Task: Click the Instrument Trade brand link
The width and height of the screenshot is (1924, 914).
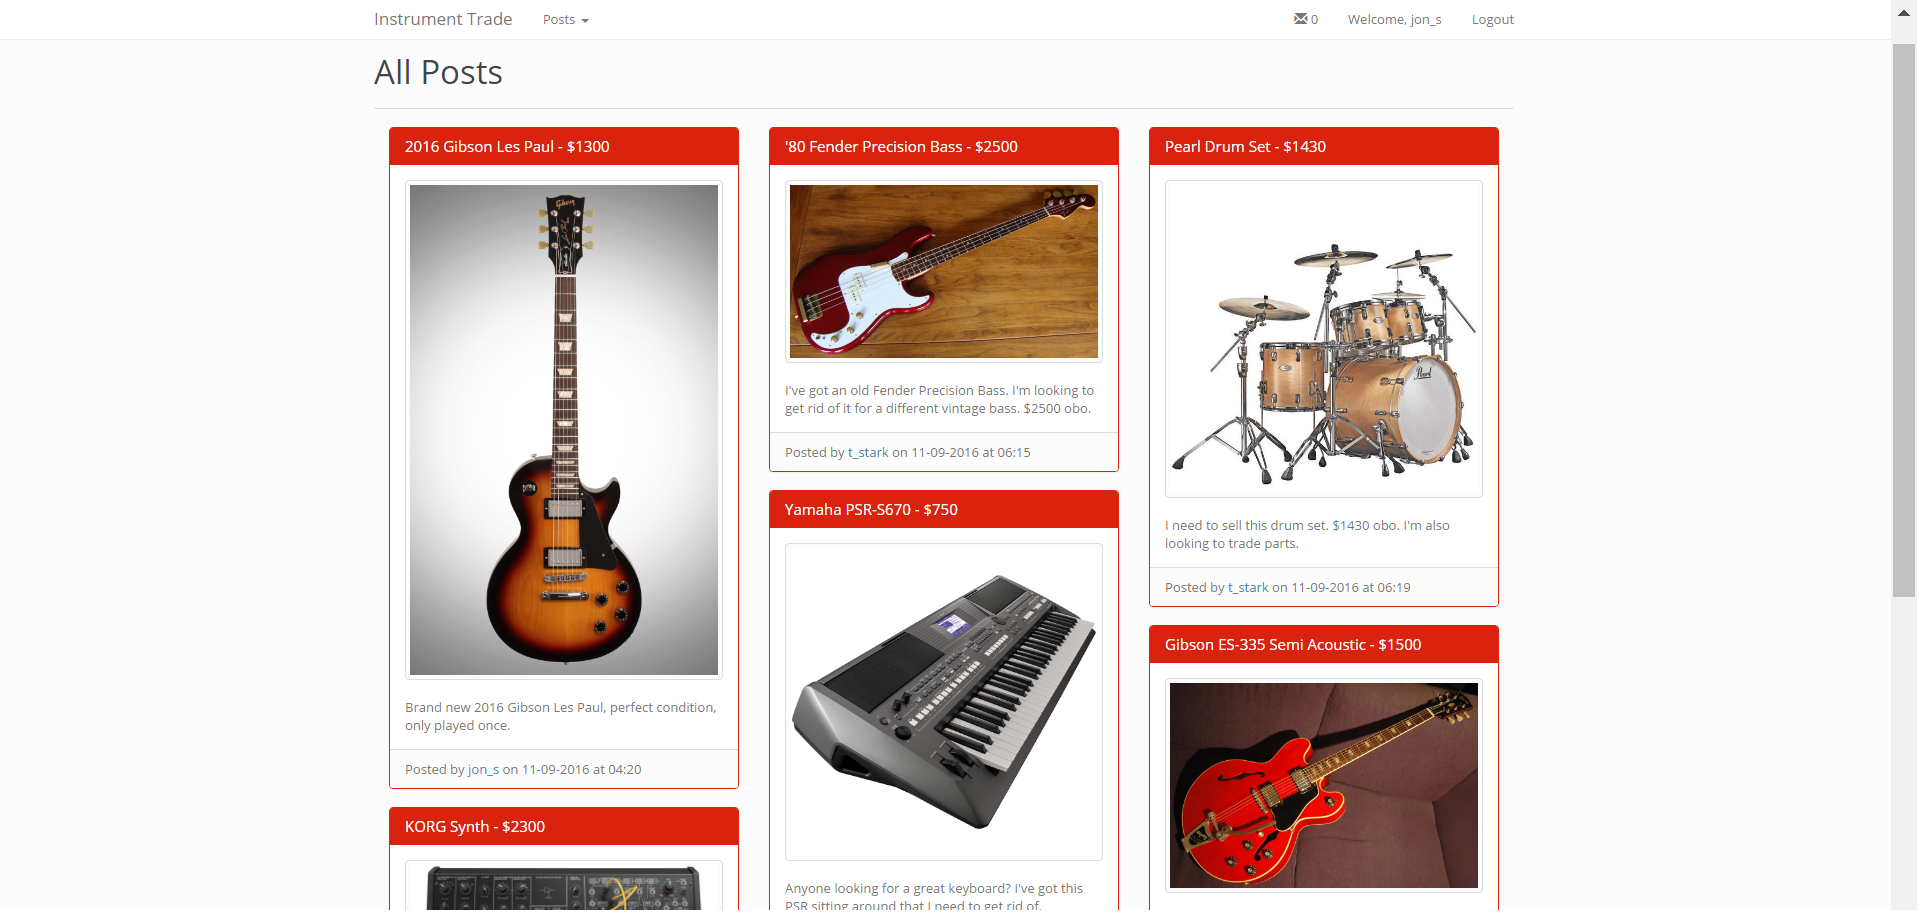Action: (x=443, y=19)
